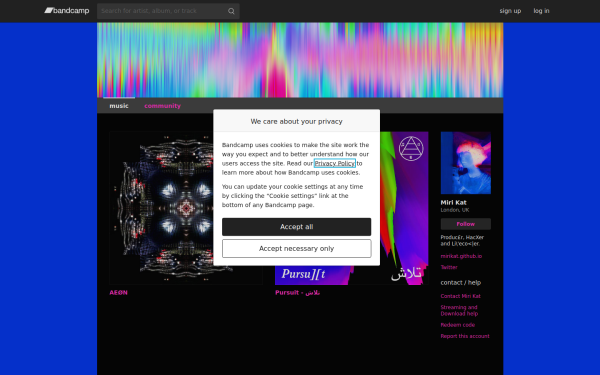Image resolution: width=600 pixels, height=375 pixels.
Task: View Miri Kat profile photo
Action: pos(465,163)
